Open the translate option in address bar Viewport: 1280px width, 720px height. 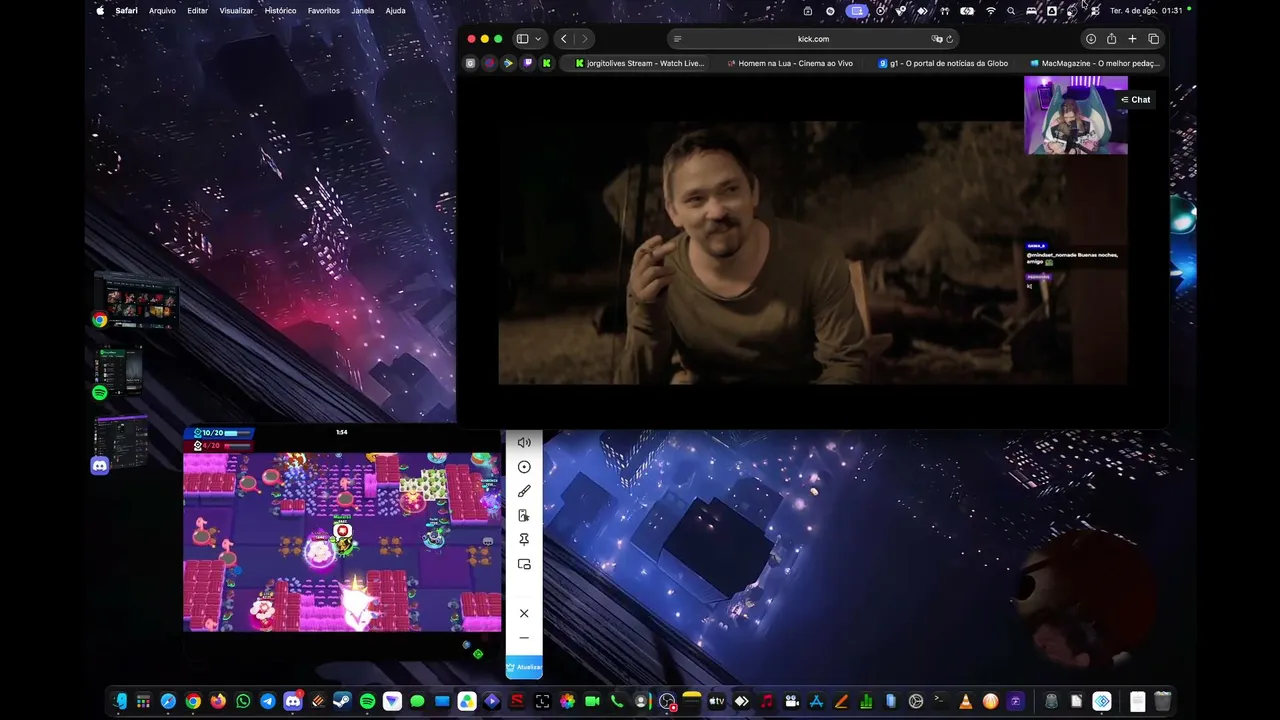pyautogui.click(x=936, y=39)
